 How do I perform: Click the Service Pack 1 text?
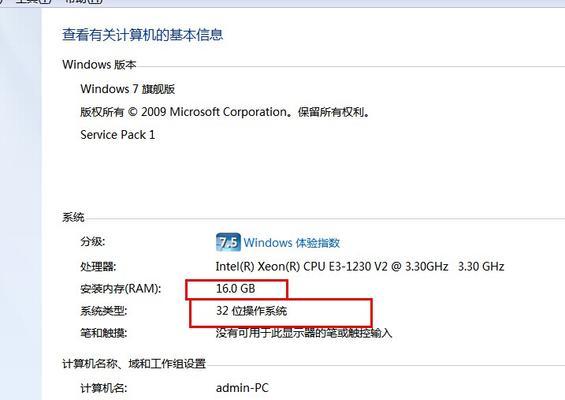click(117, 135)
